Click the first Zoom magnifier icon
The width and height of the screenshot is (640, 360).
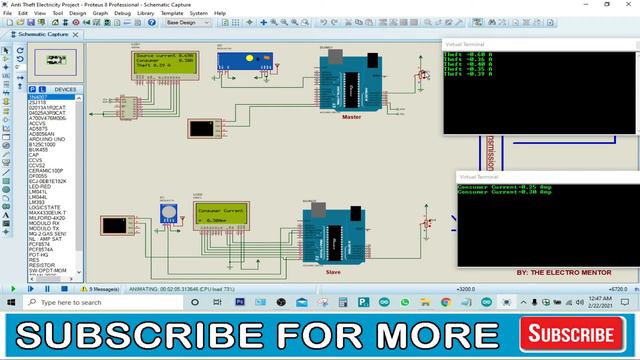coord(274,22)
